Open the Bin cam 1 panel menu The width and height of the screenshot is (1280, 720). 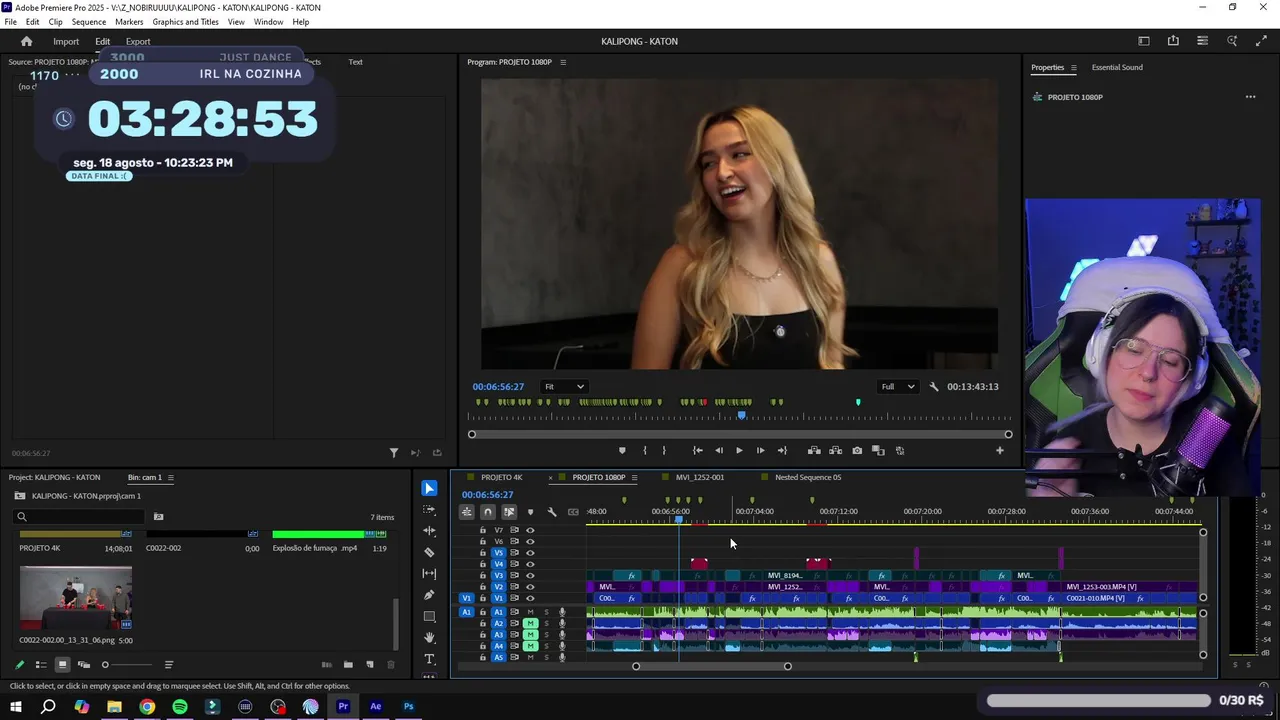point(171,478)
